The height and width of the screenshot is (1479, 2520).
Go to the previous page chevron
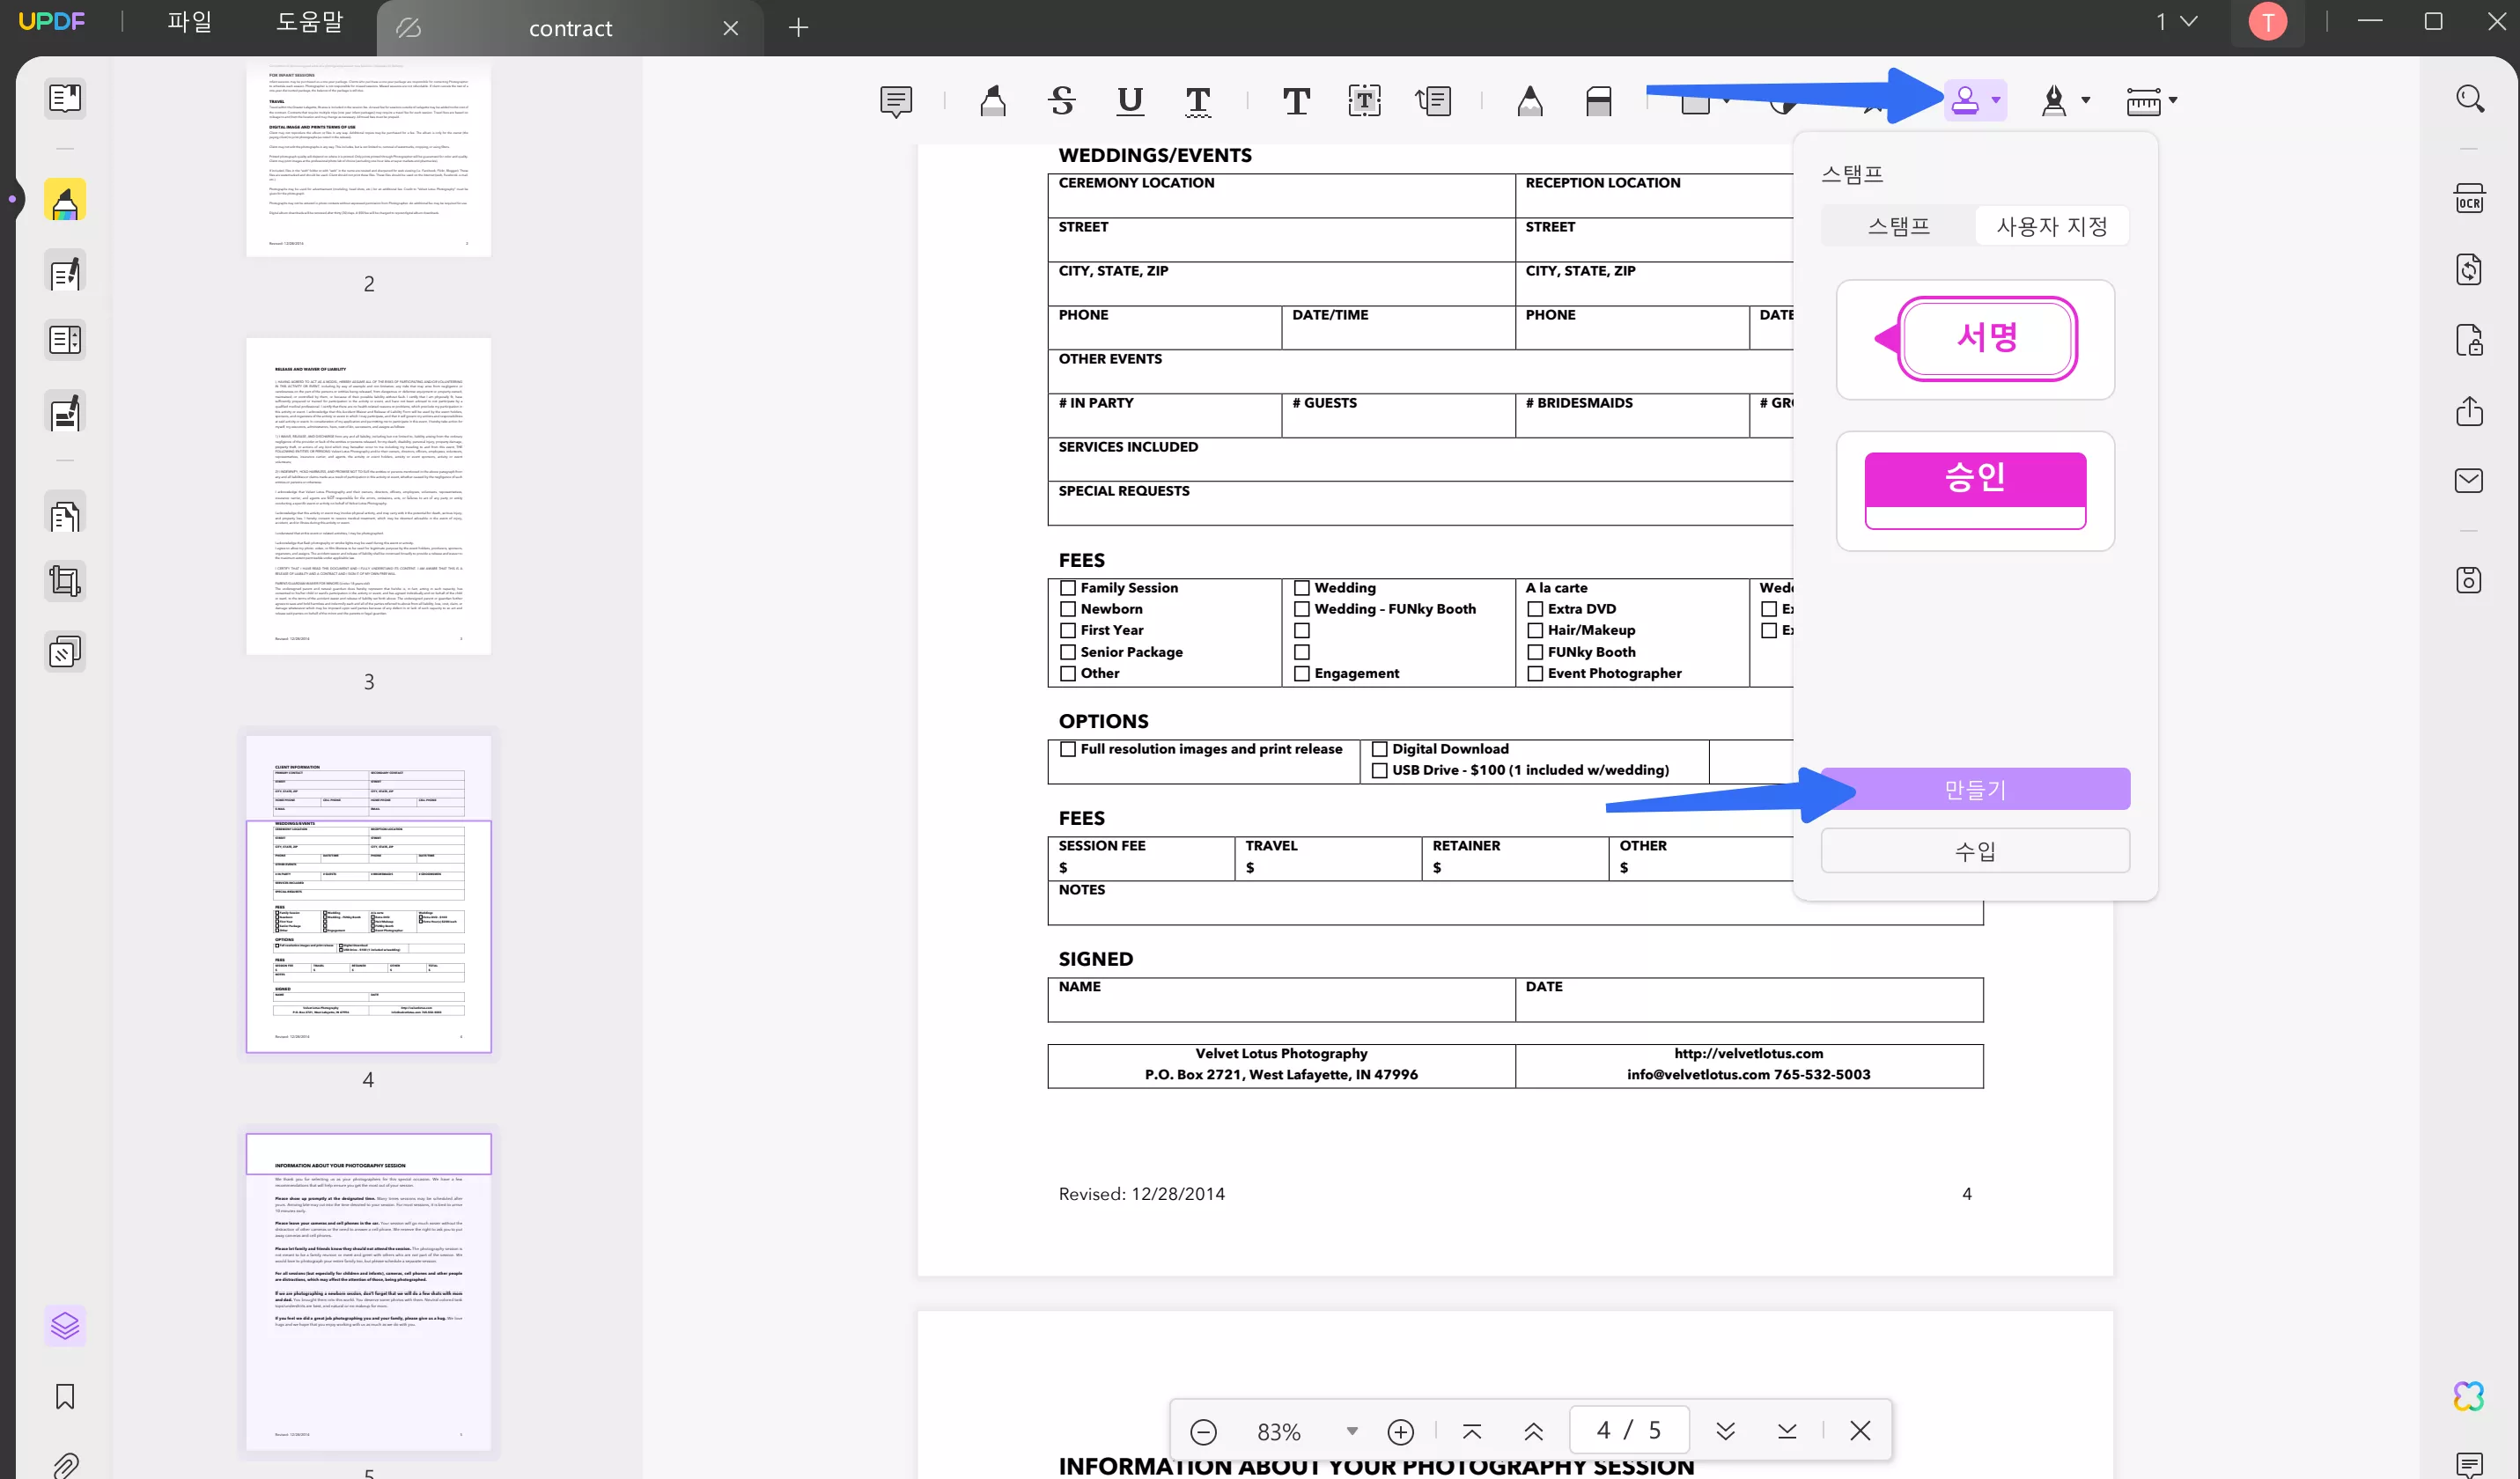(x=1533, y=1431)
